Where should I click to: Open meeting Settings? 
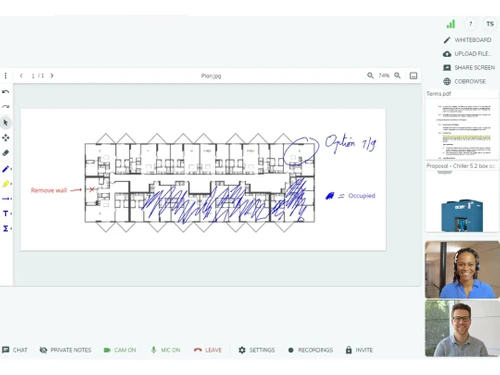click(x=257, y=350)
